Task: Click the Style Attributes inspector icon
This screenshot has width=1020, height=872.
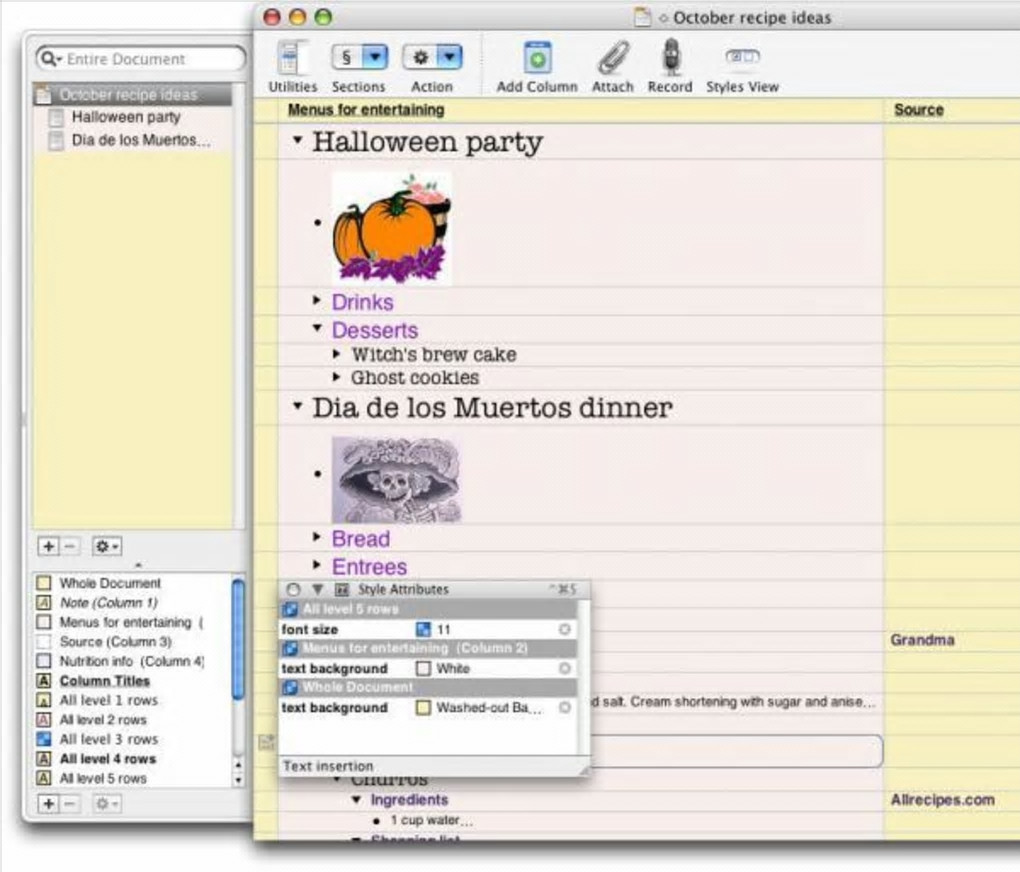Action: pyautogui.click(x=342, y=590)
